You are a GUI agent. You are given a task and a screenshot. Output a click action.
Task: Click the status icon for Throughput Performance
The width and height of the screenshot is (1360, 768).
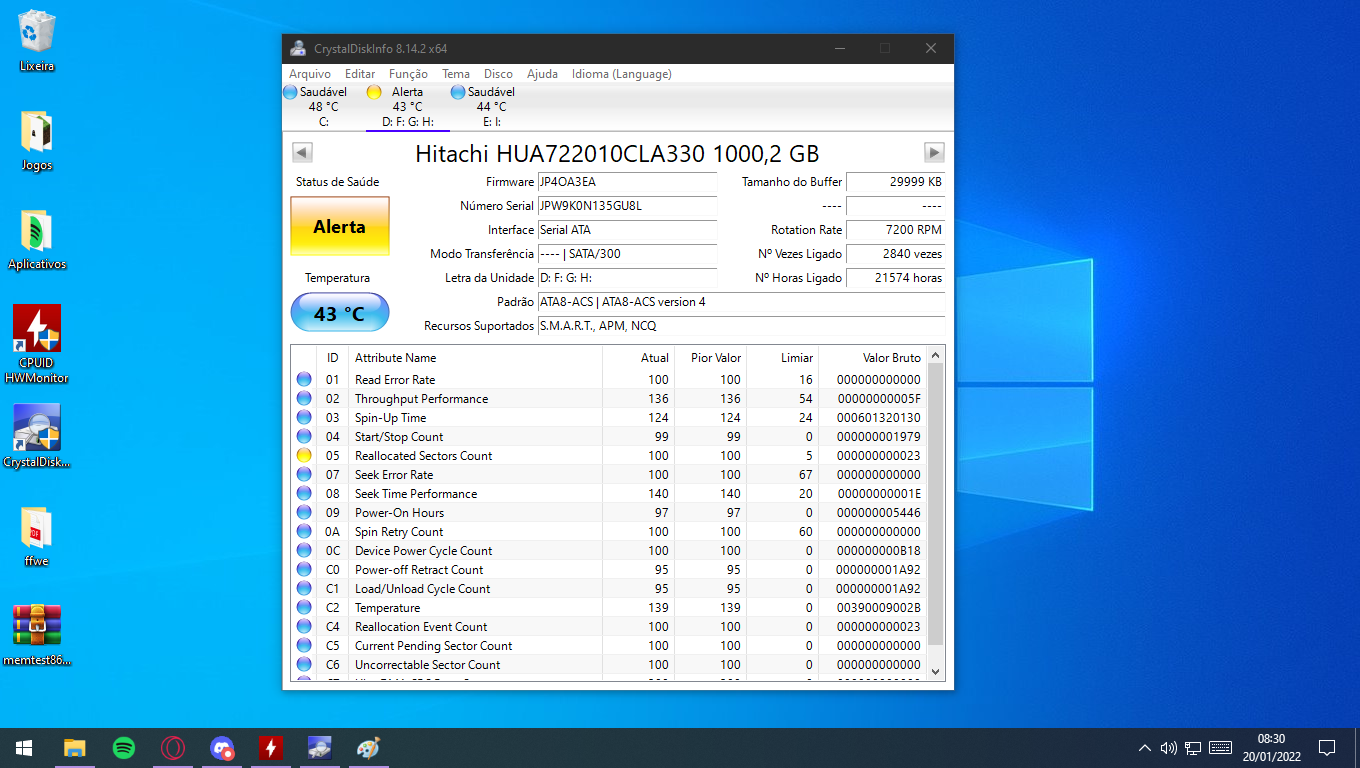[x=304, y=399]
